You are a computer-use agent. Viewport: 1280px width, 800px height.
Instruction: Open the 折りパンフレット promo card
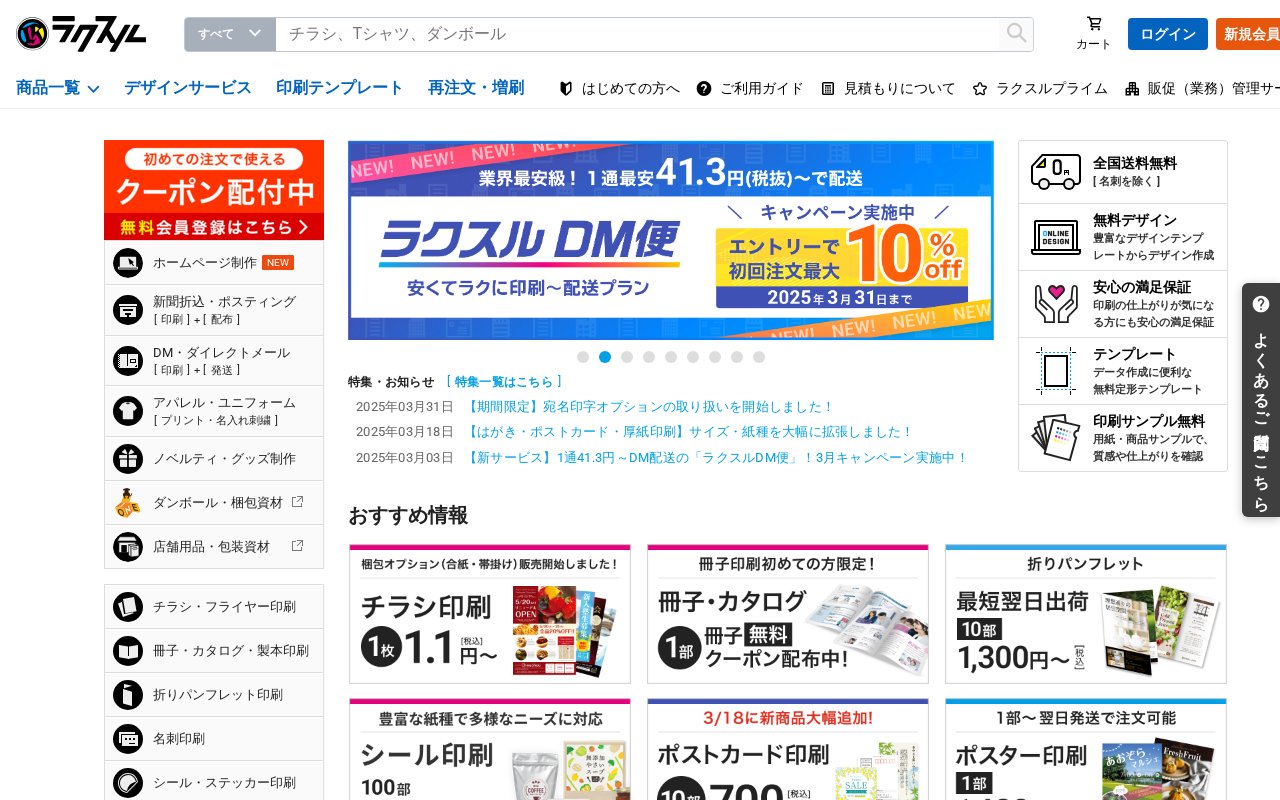pyautogui.click(x=1086, y=614)
